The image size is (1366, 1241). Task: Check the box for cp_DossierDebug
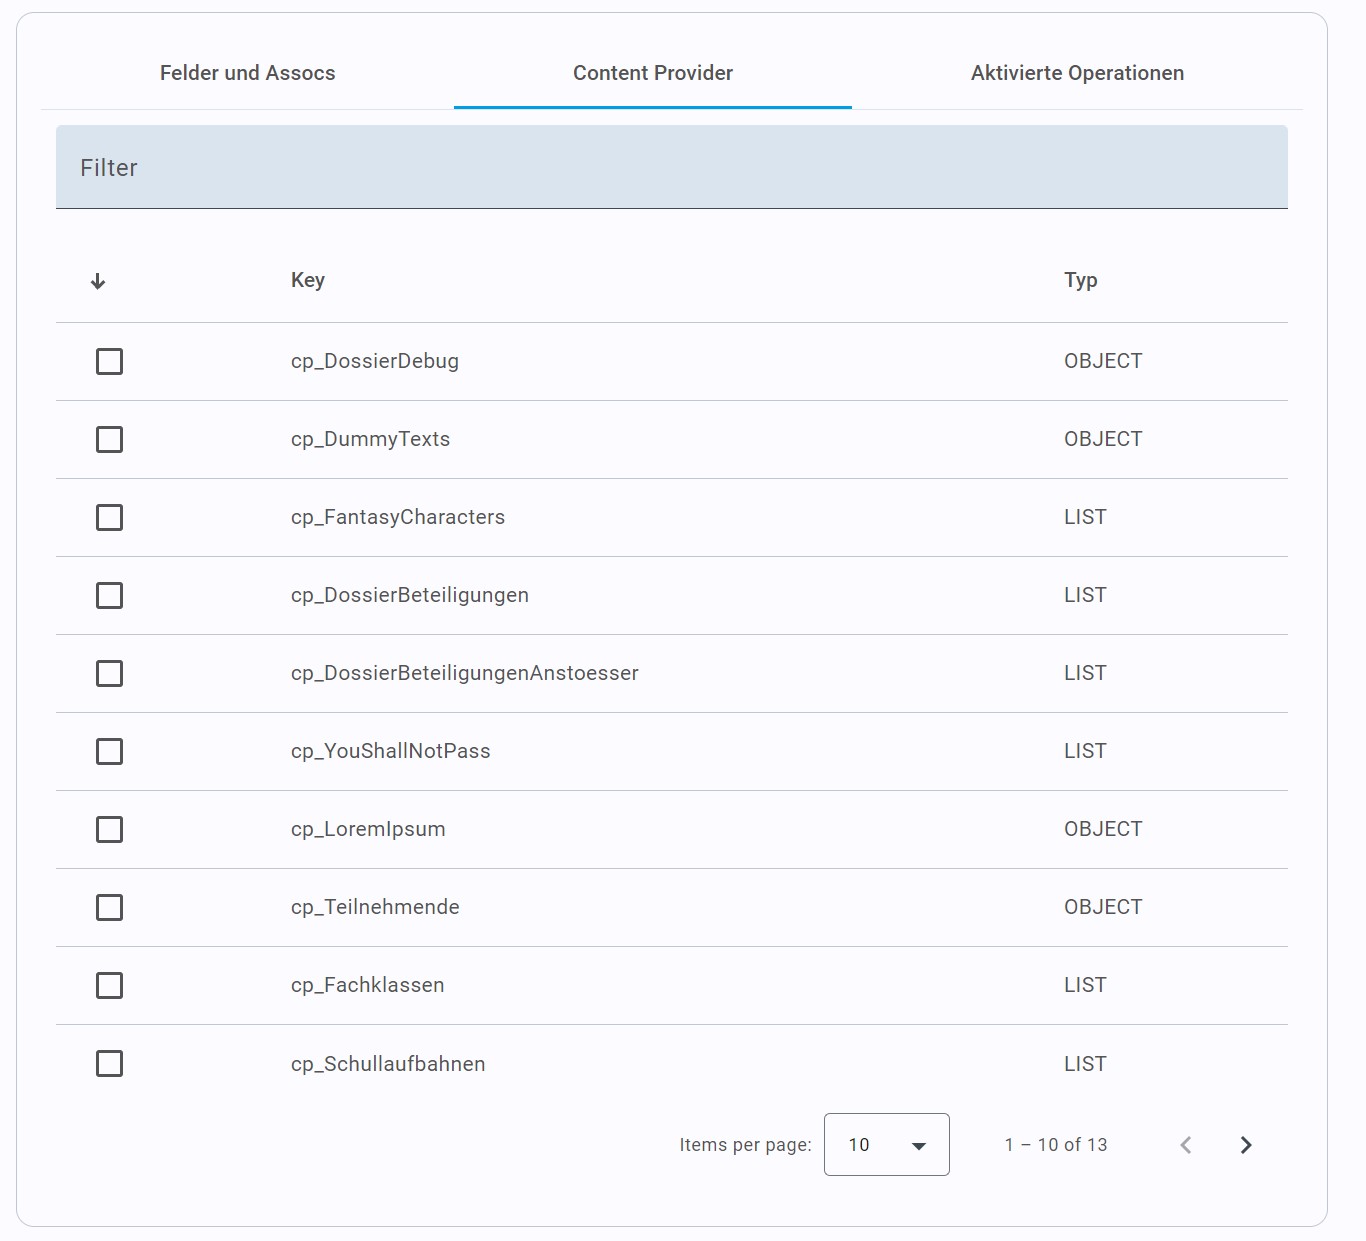pyautogui.click(x=109, y=361)
